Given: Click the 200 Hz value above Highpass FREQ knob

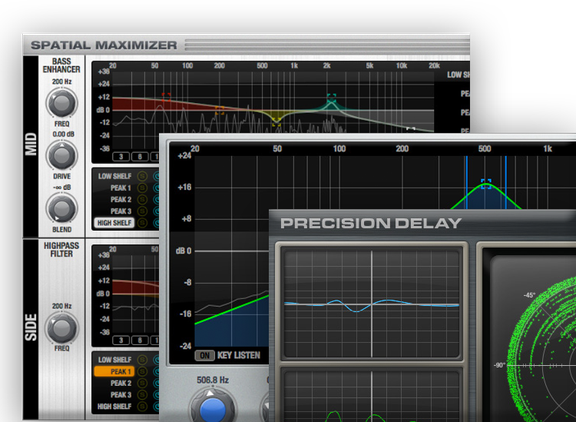Looking at the screenshot, I should click(x=62, y=306).
